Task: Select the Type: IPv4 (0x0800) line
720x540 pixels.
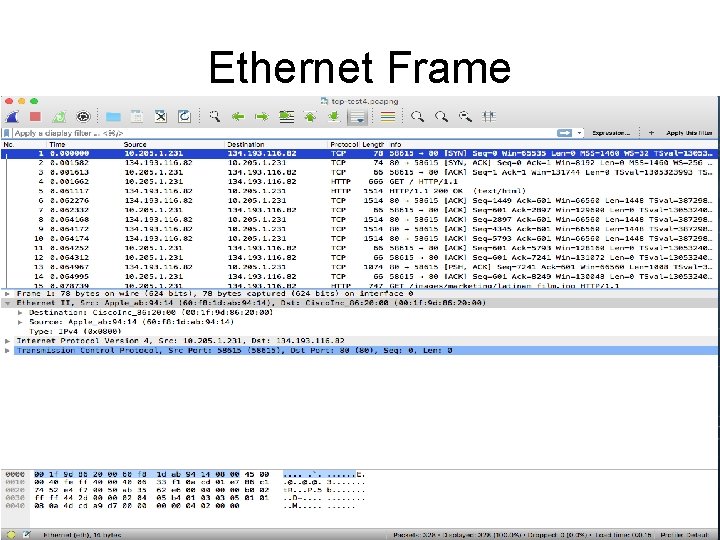Action: click(x=75, y=332)
